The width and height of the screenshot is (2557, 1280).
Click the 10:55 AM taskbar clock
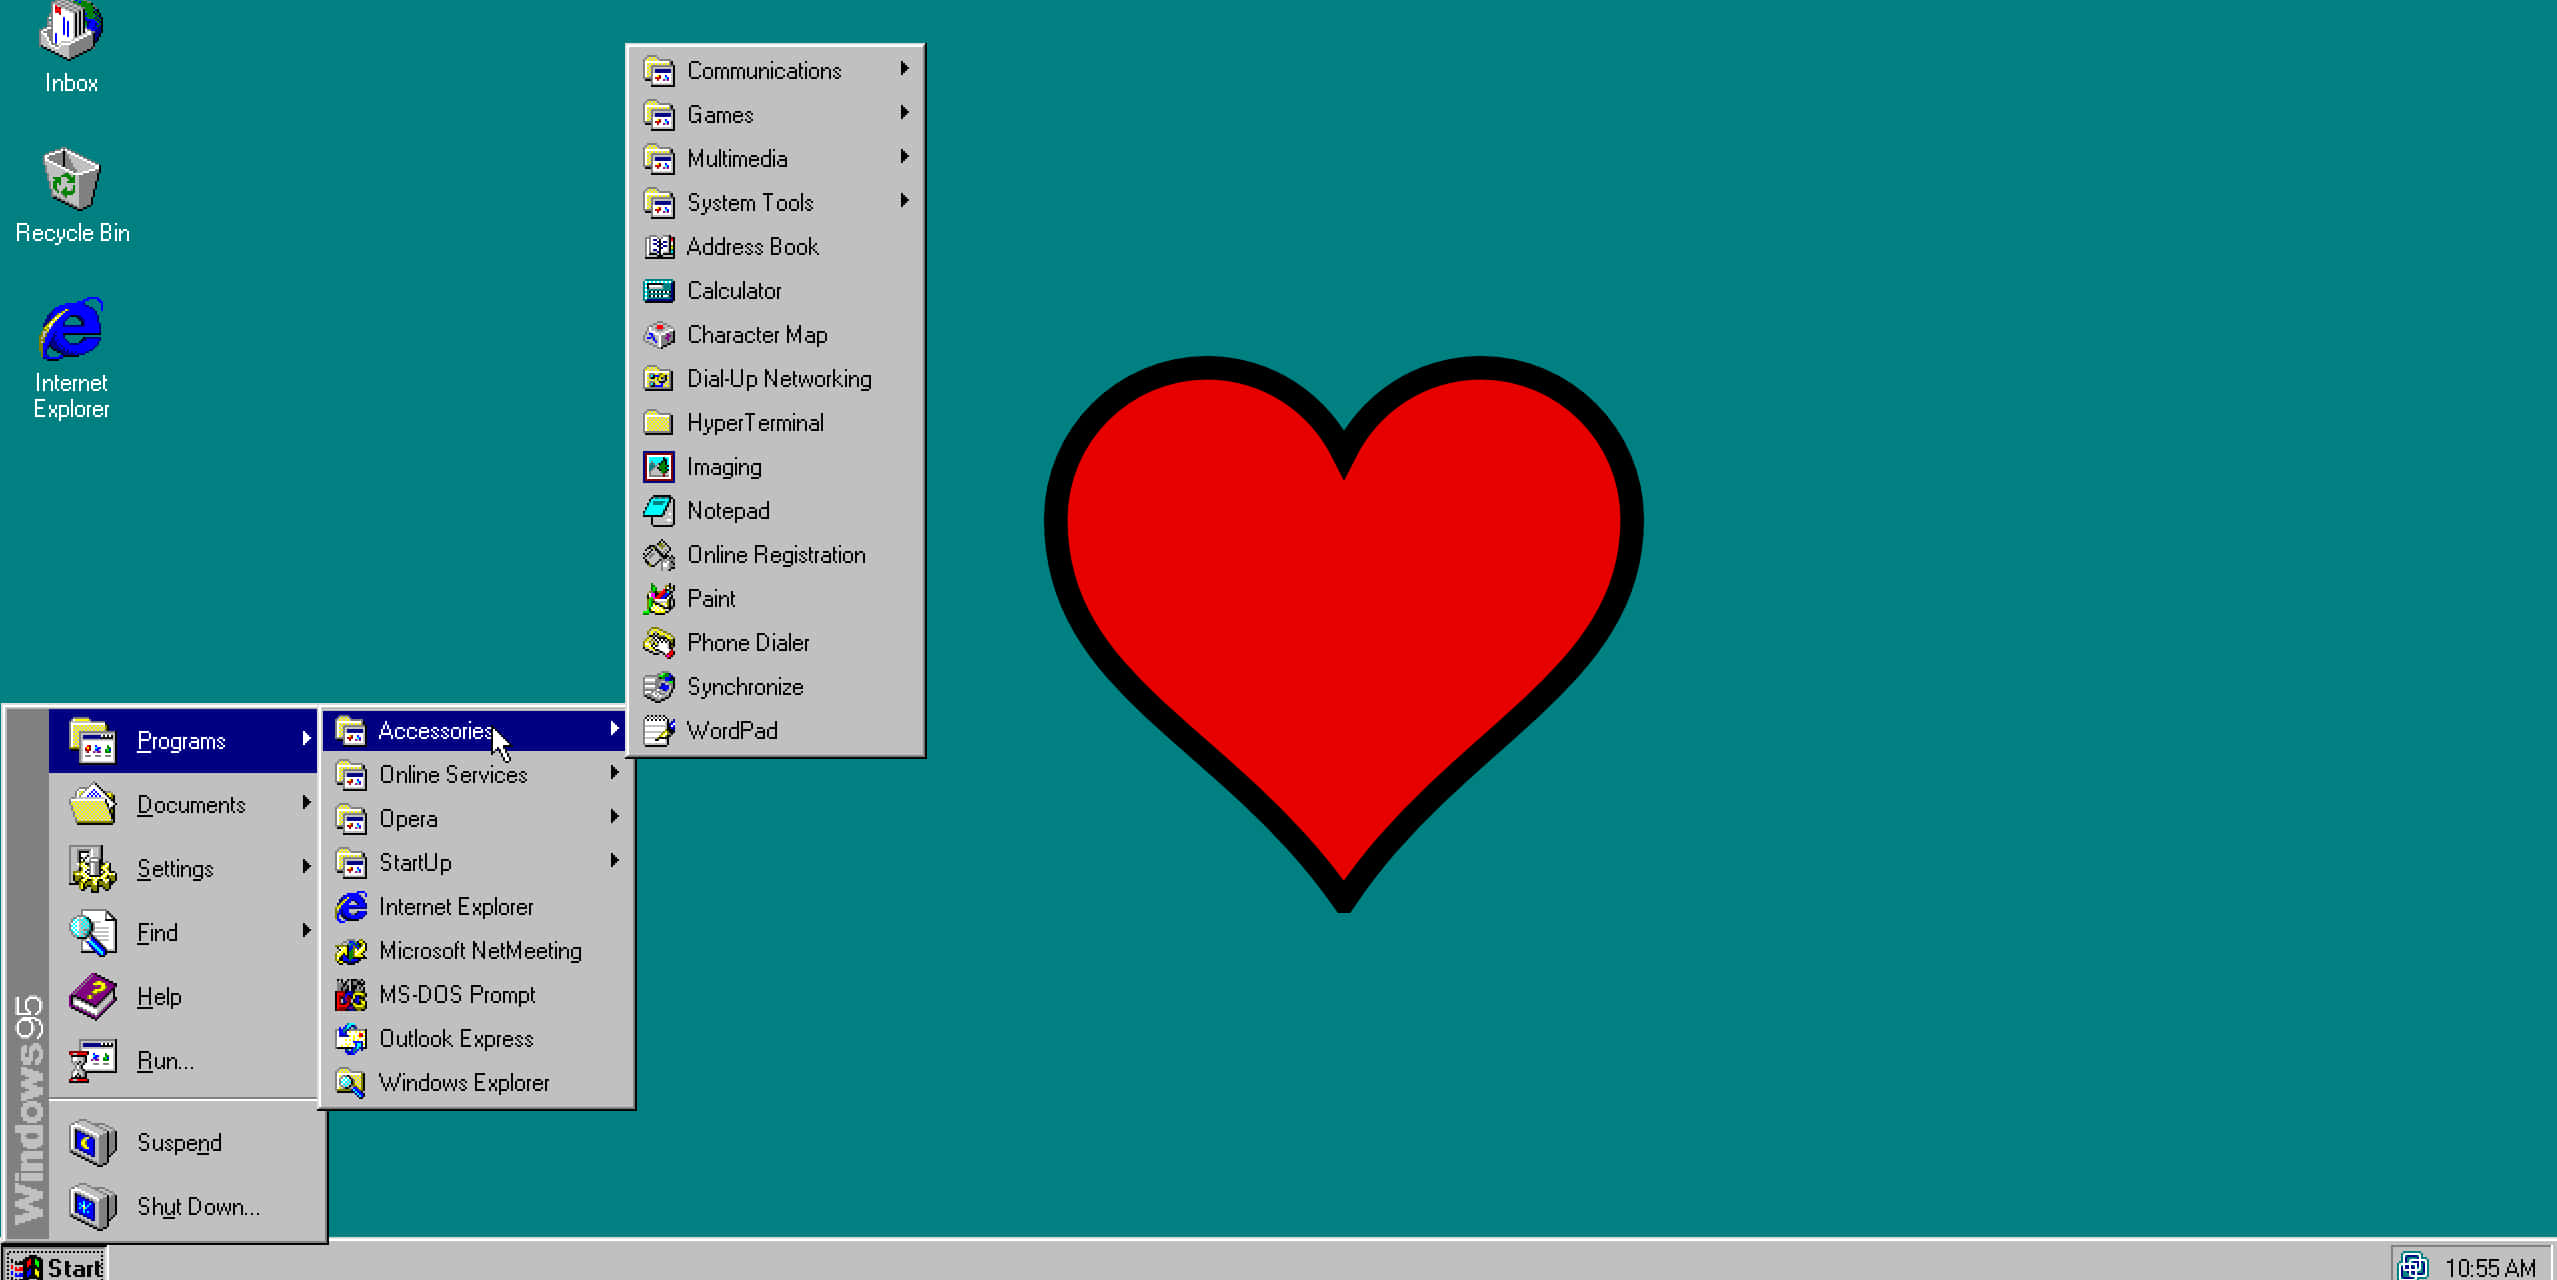(2490, 1267)
